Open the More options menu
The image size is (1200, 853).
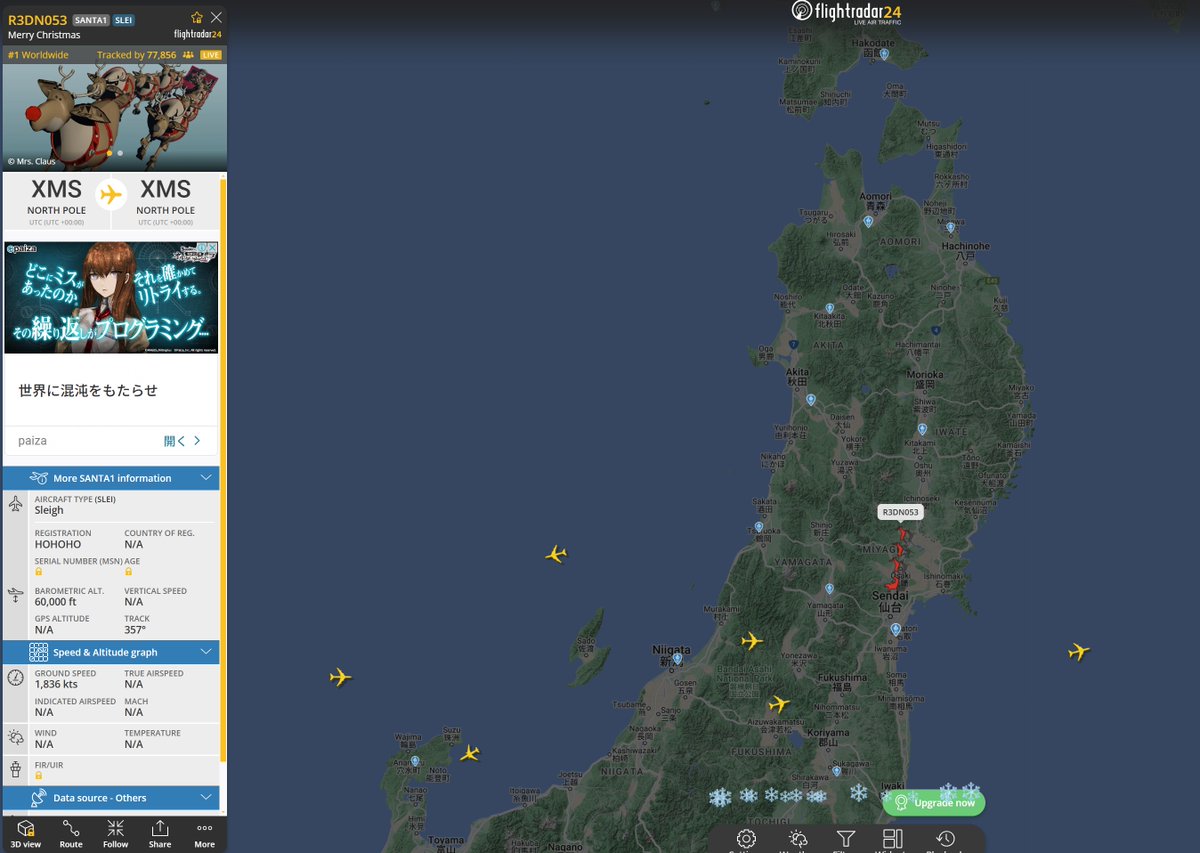point(205,835)
